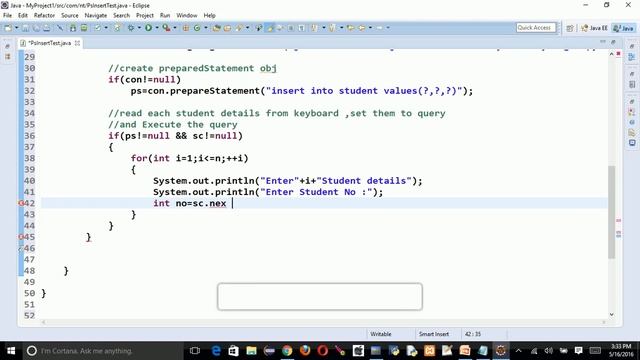The width and height of the screenshot is (640, 360).
Task: Open the Run menu
Action: coord(165,15)
